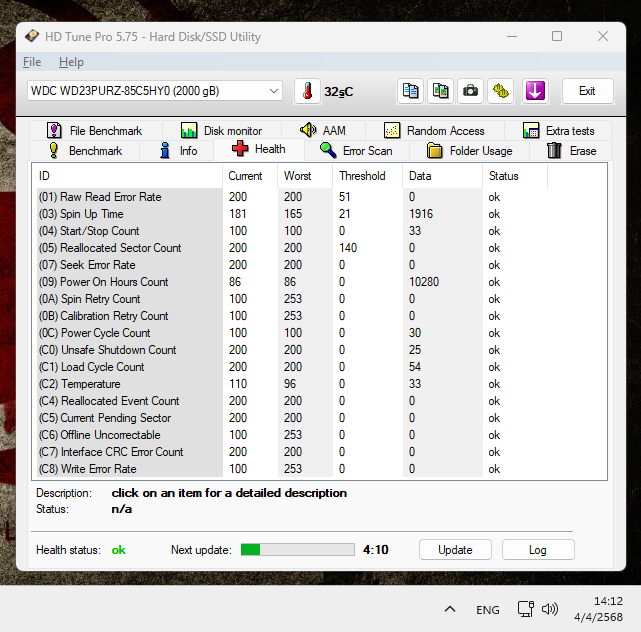Click the Log button
The width and height of the screenshot is (641, 632).
tap(538, 550)
